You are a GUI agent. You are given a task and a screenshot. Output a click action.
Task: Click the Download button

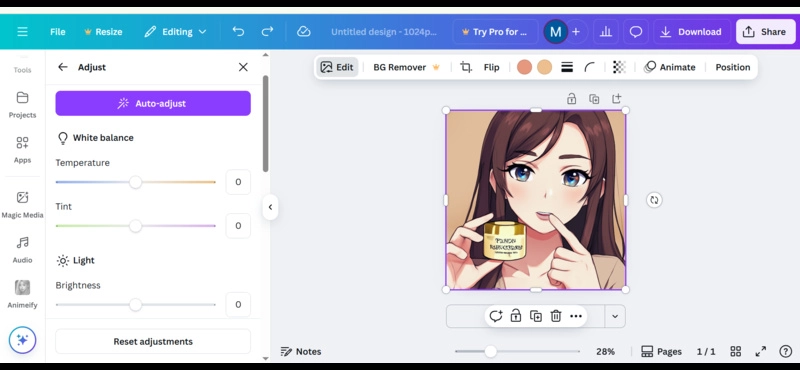(x=691, y=32)
